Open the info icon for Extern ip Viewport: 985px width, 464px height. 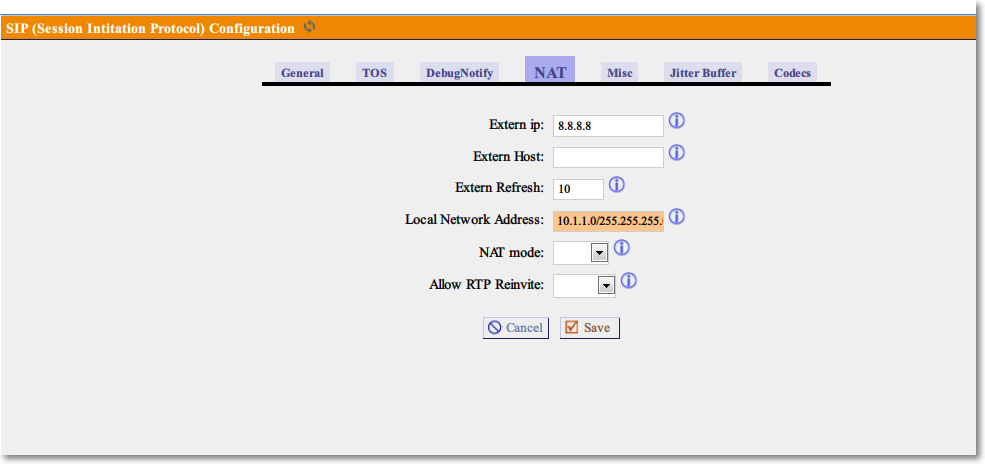coord(677,121)
